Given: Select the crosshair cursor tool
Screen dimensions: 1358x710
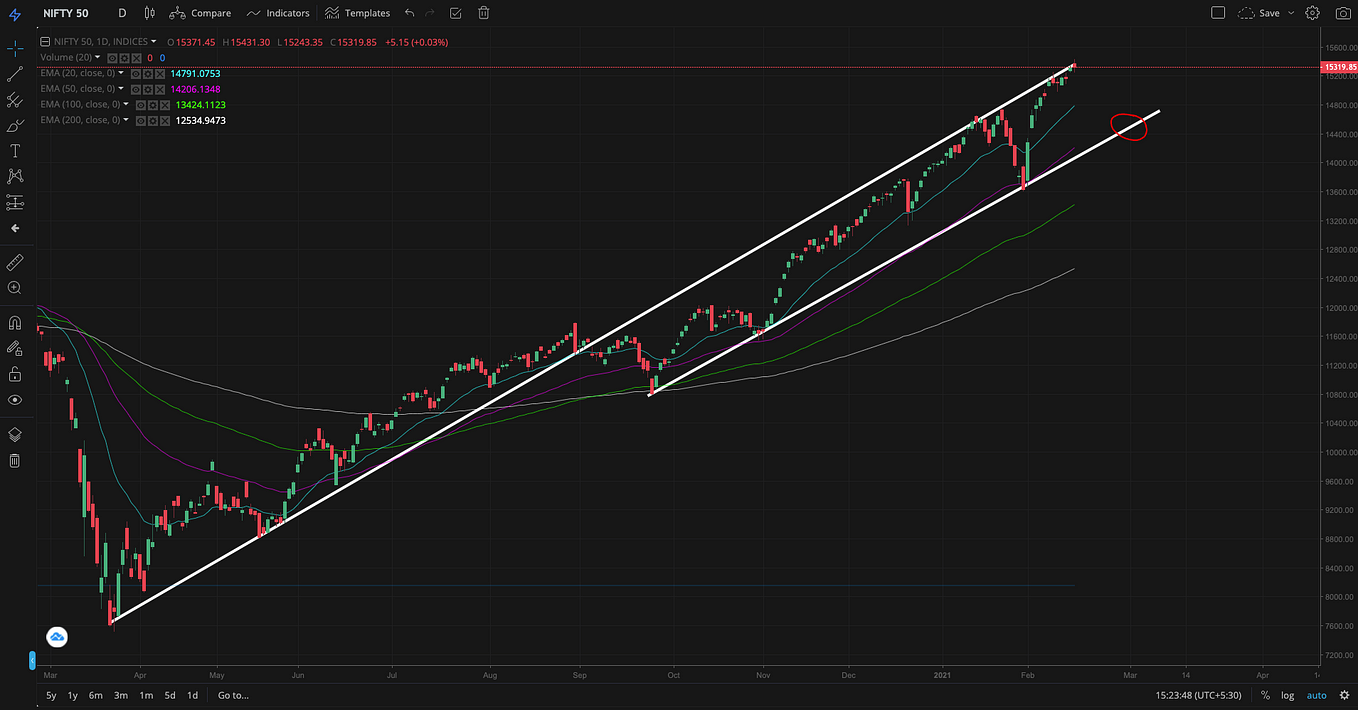Looking at the screenshot, I should (x=15, y=48).
